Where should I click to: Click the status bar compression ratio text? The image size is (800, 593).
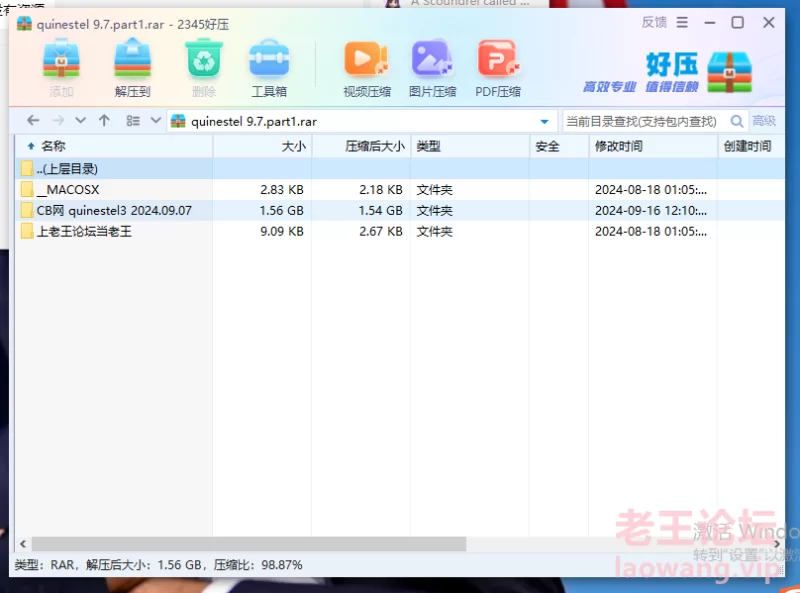tap(258, 565)
